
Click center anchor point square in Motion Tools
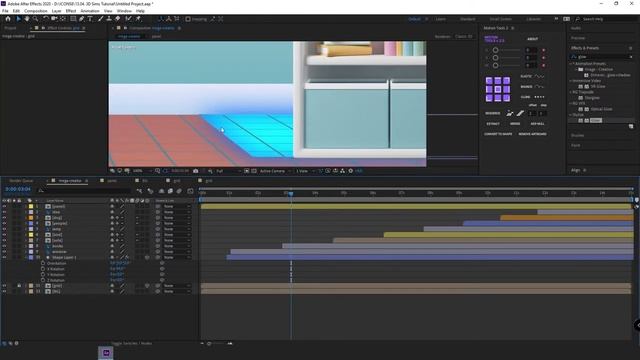pos(498,89)
